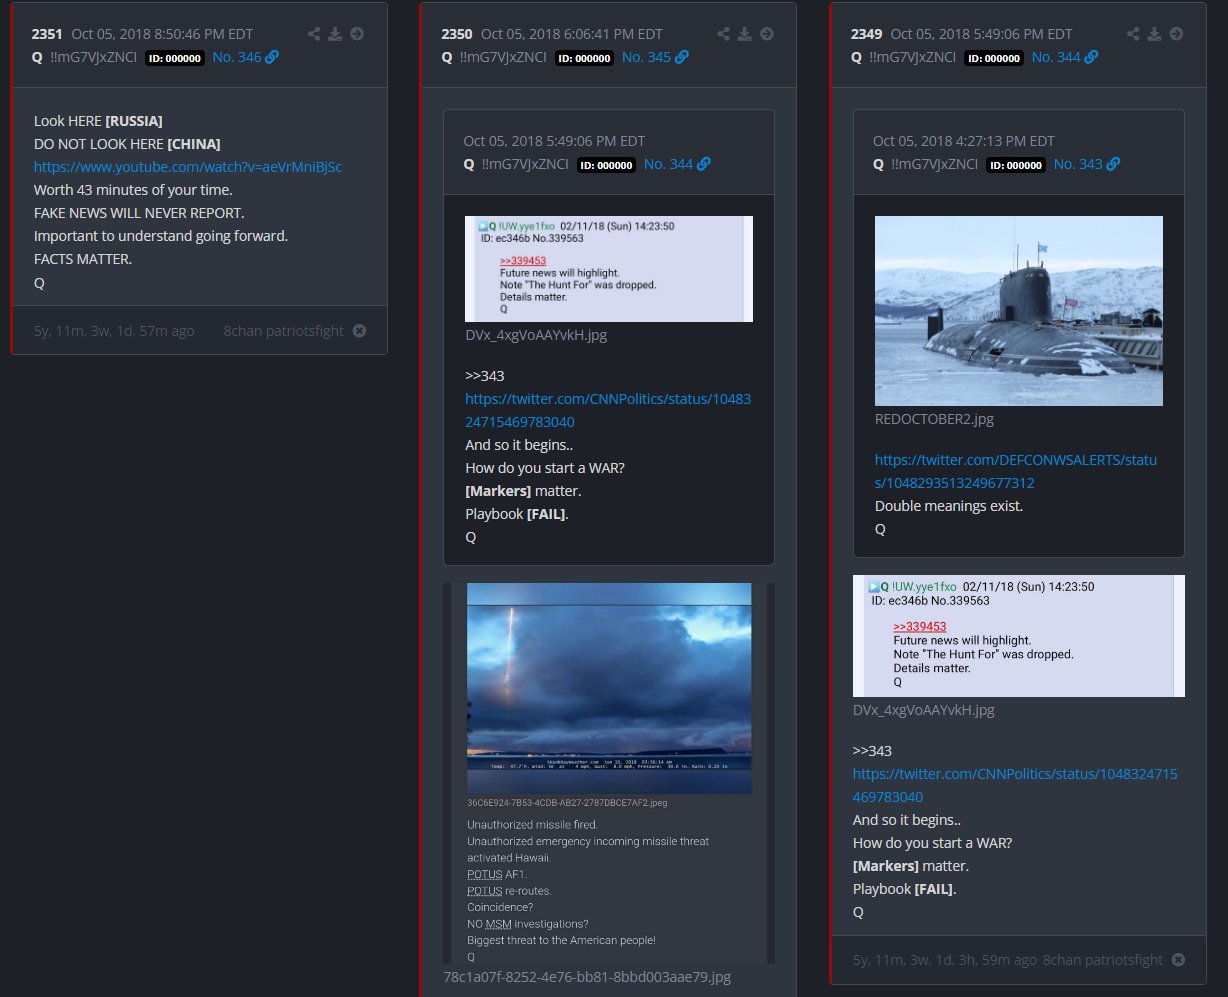The height and width of the screenshot is (997, 1228).
Task: Open the submarine image REDOCTOBER2 thumbnail
Action: tap(1019, 311)
